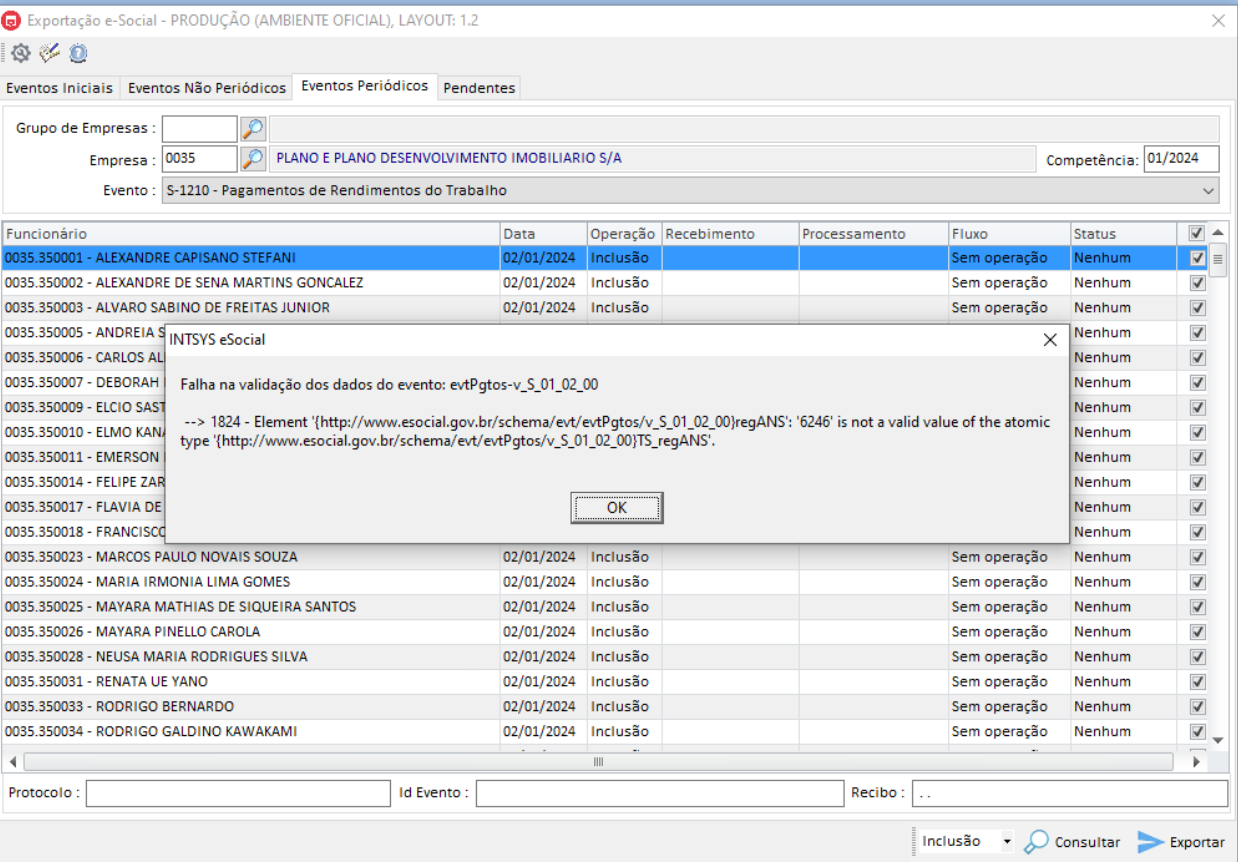
Task: Click the Exportar arrow icon
Action: pos(1151,842)
